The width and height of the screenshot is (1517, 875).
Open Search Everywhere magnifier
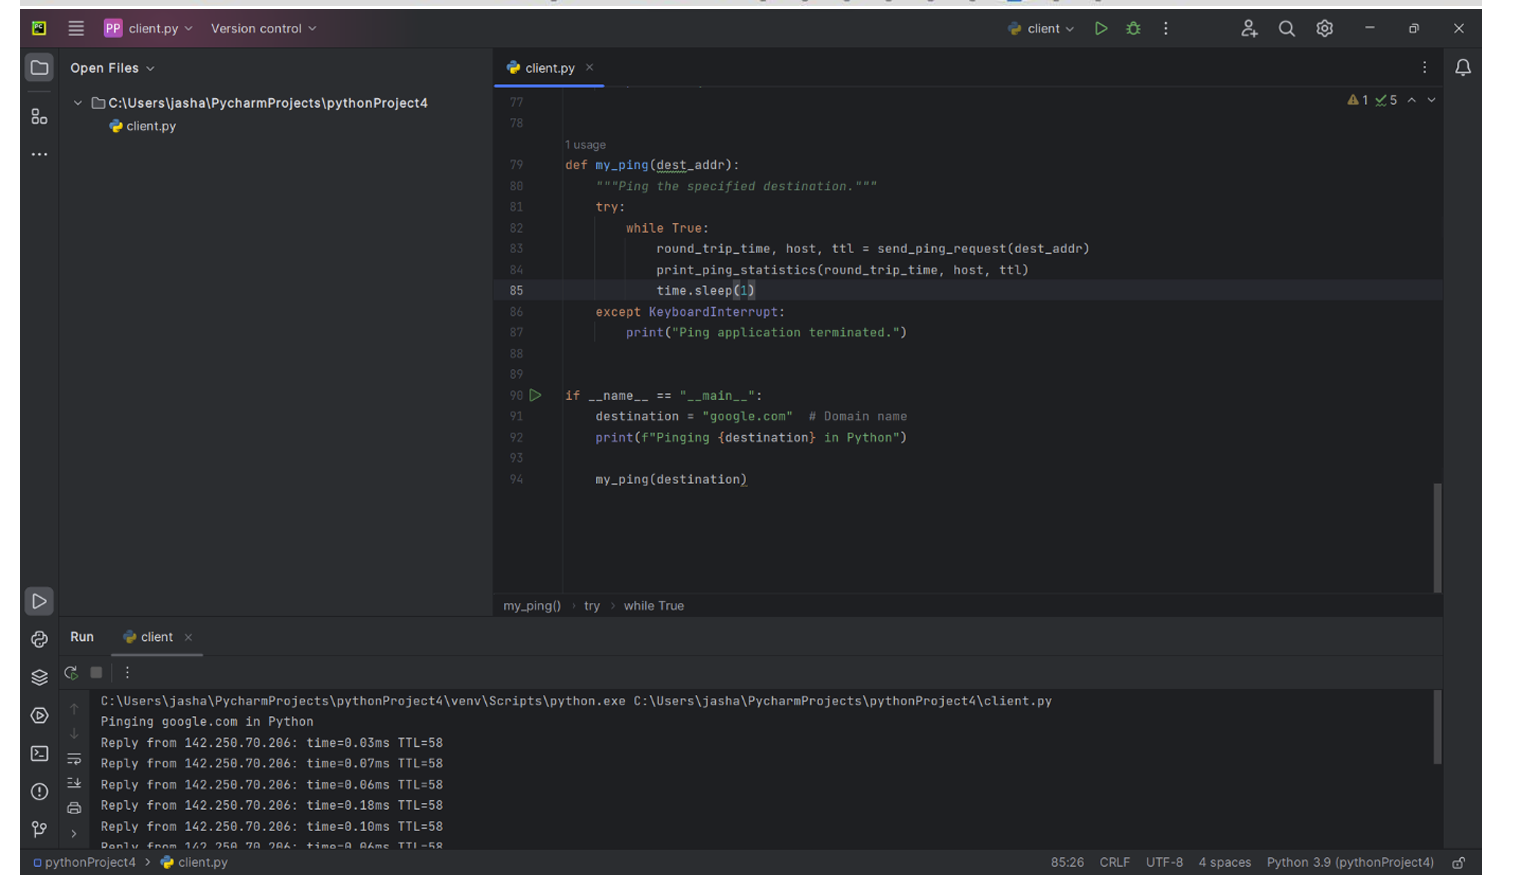[1287, 28]
